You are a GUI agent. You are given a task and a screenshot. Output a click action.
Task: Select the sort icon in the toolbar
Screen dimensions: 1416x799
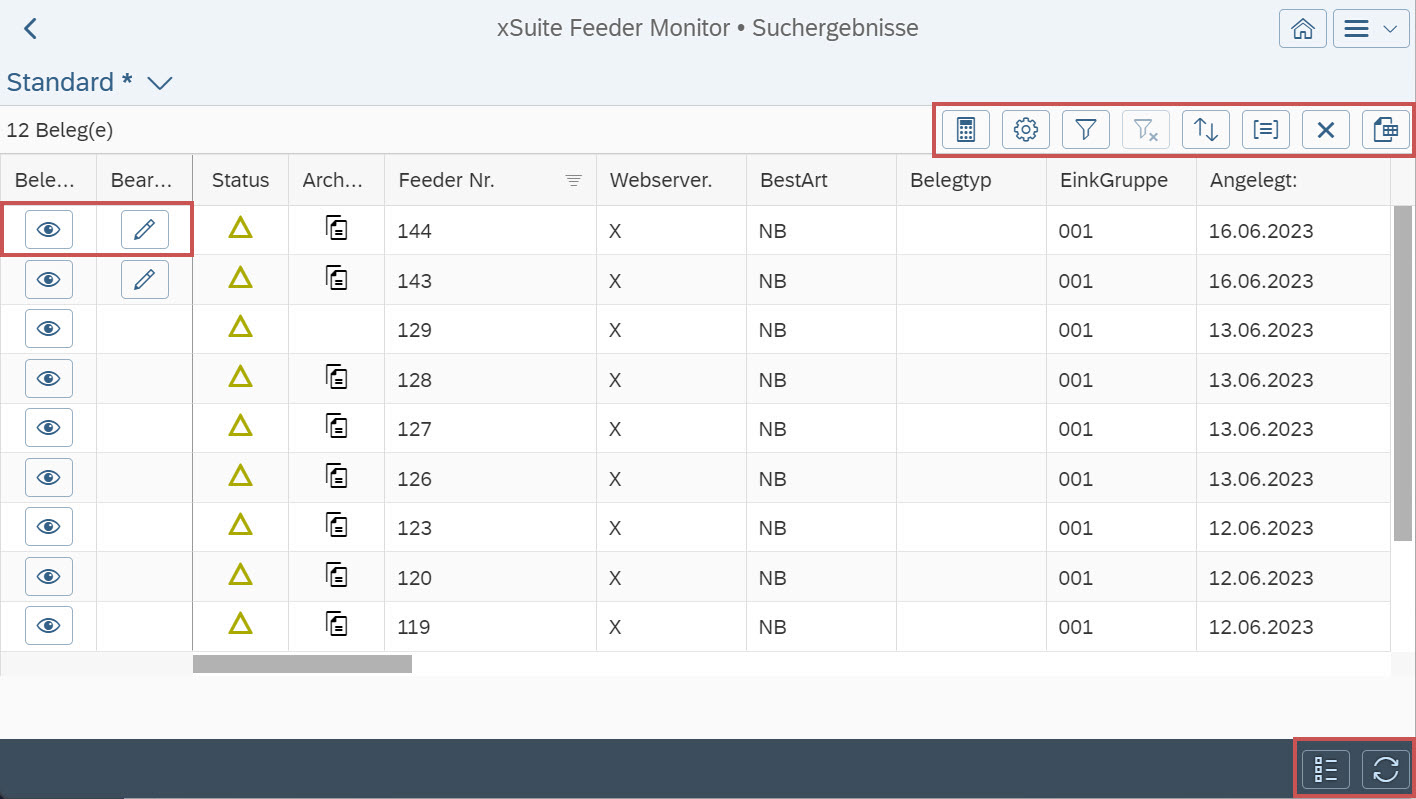click(1206, 129)
